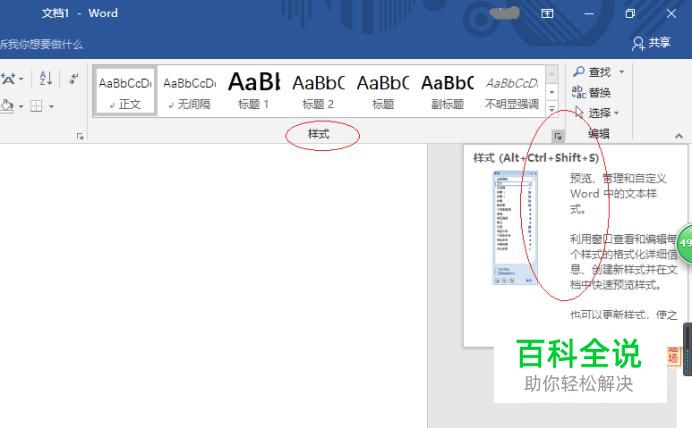Toggle show paragraph marks icon
692x428 pixels.
pos(73,79)
